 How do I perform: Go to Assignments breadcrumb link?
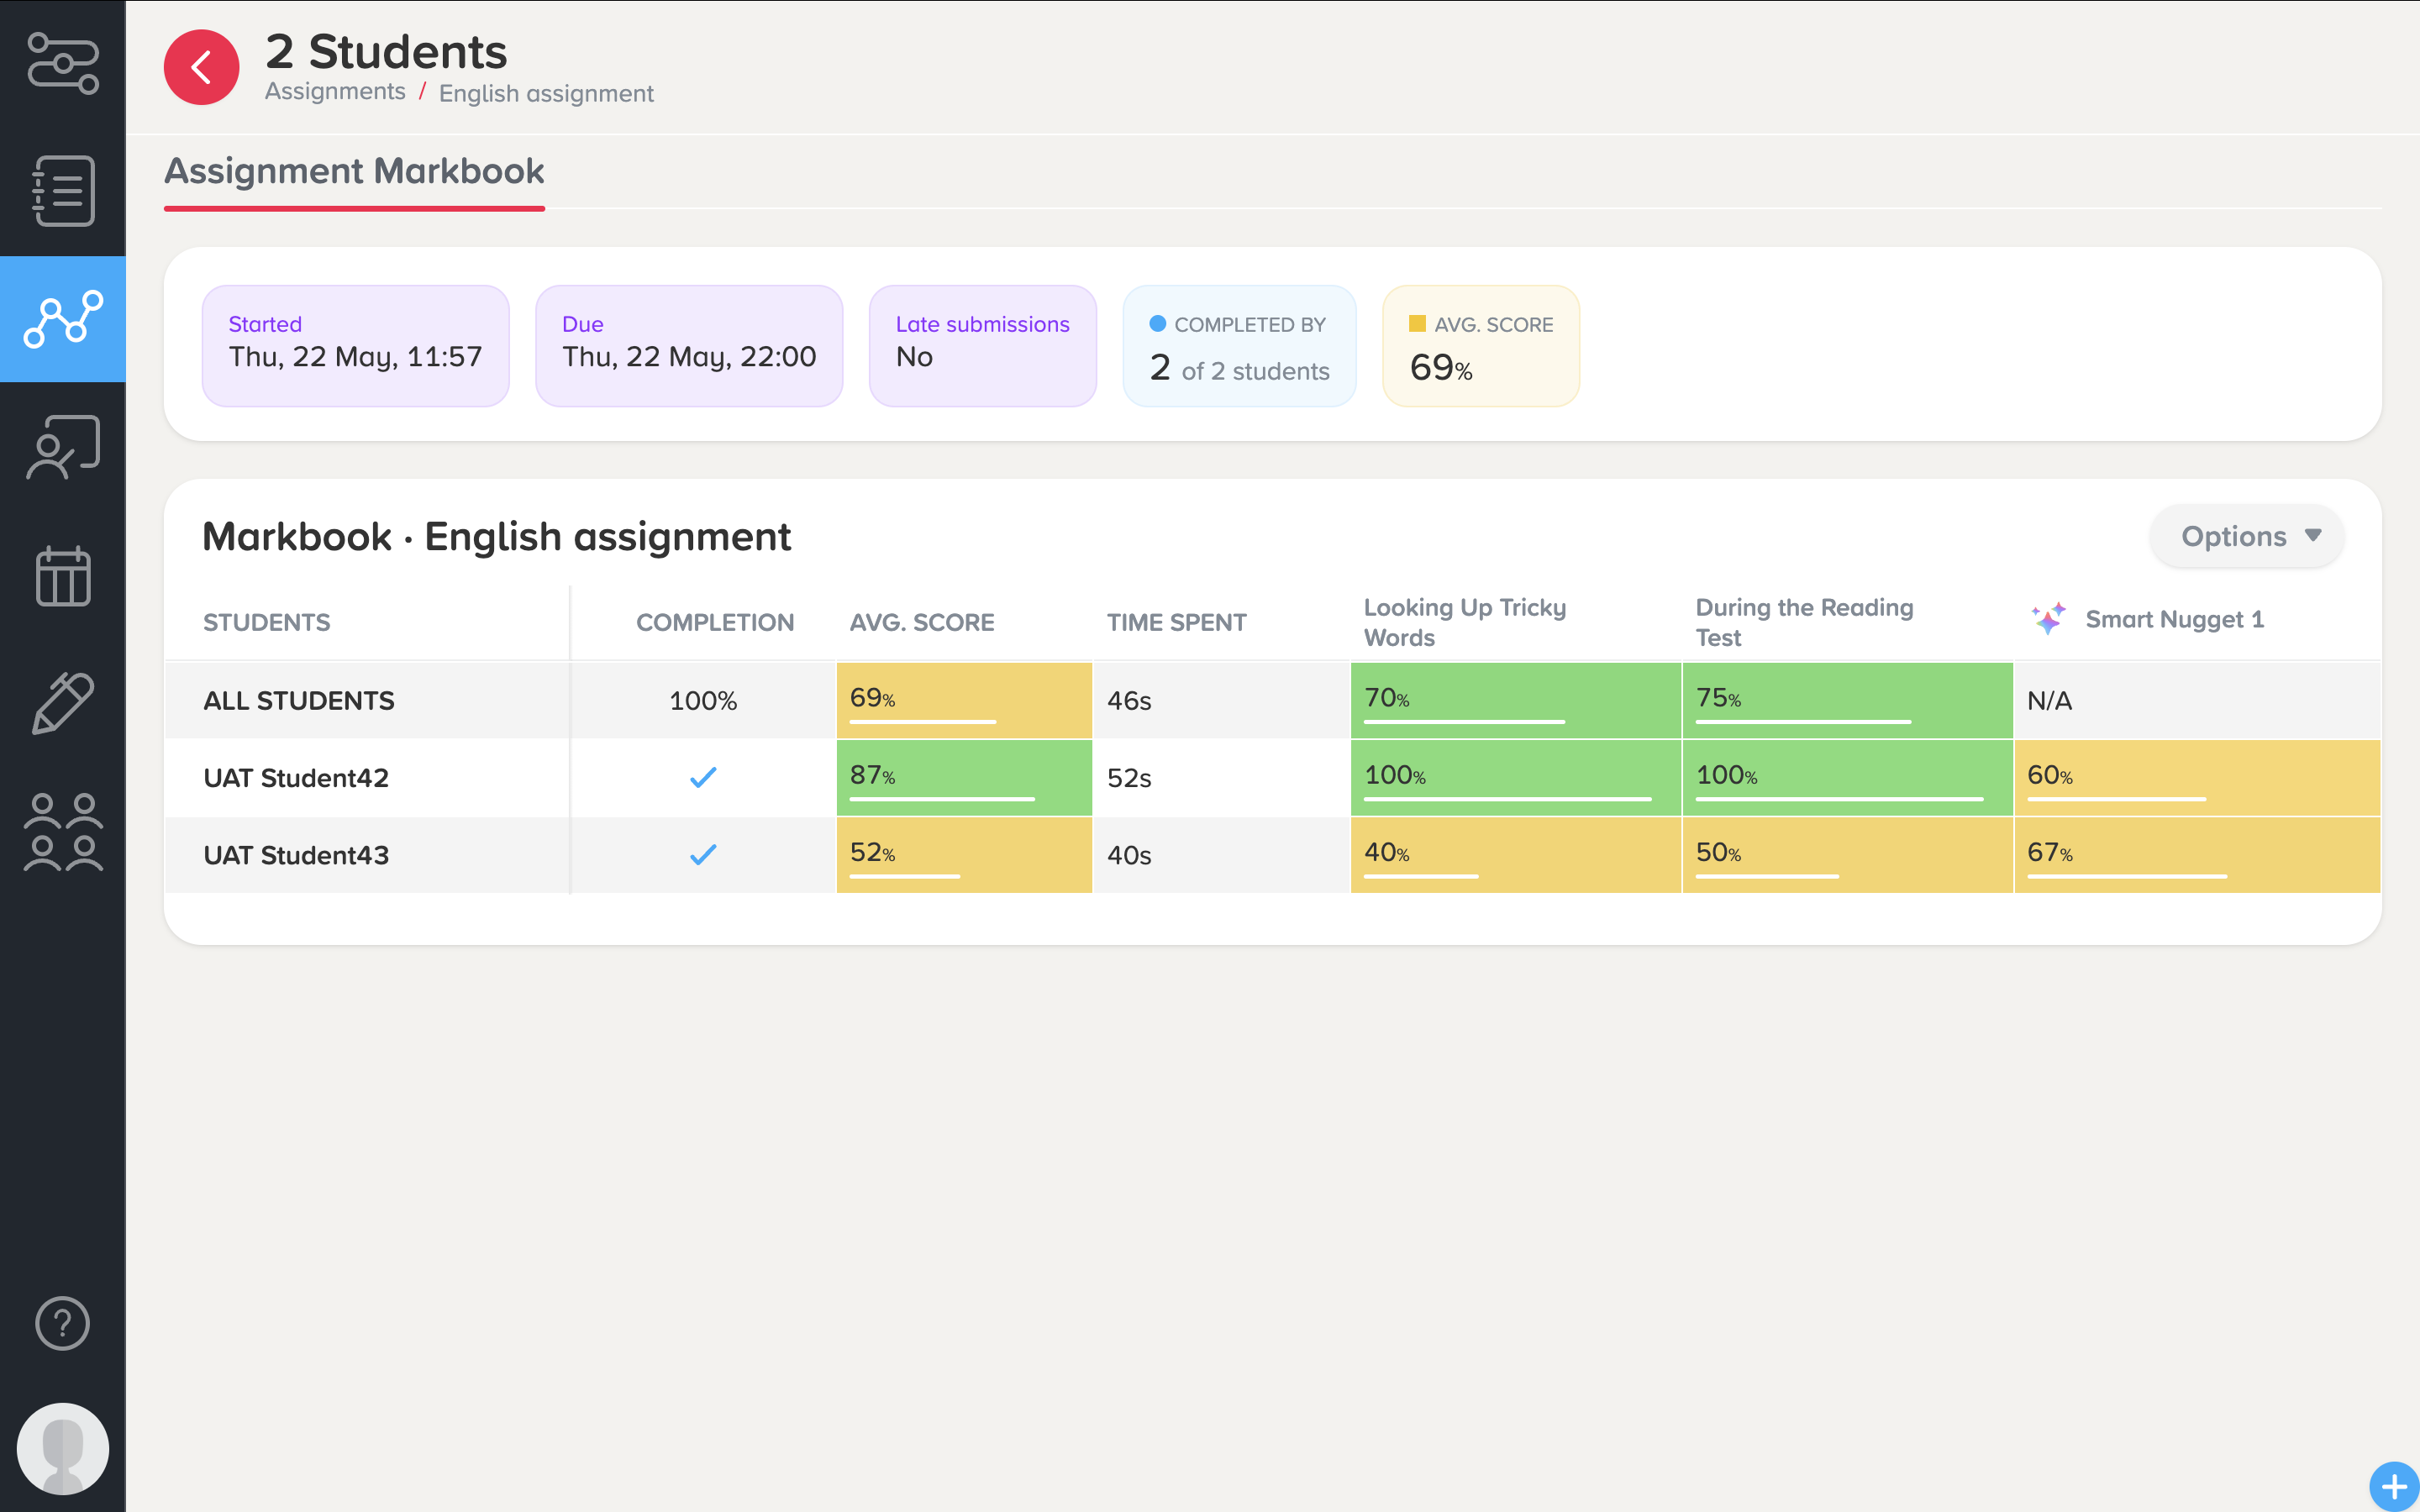[335, 92]
